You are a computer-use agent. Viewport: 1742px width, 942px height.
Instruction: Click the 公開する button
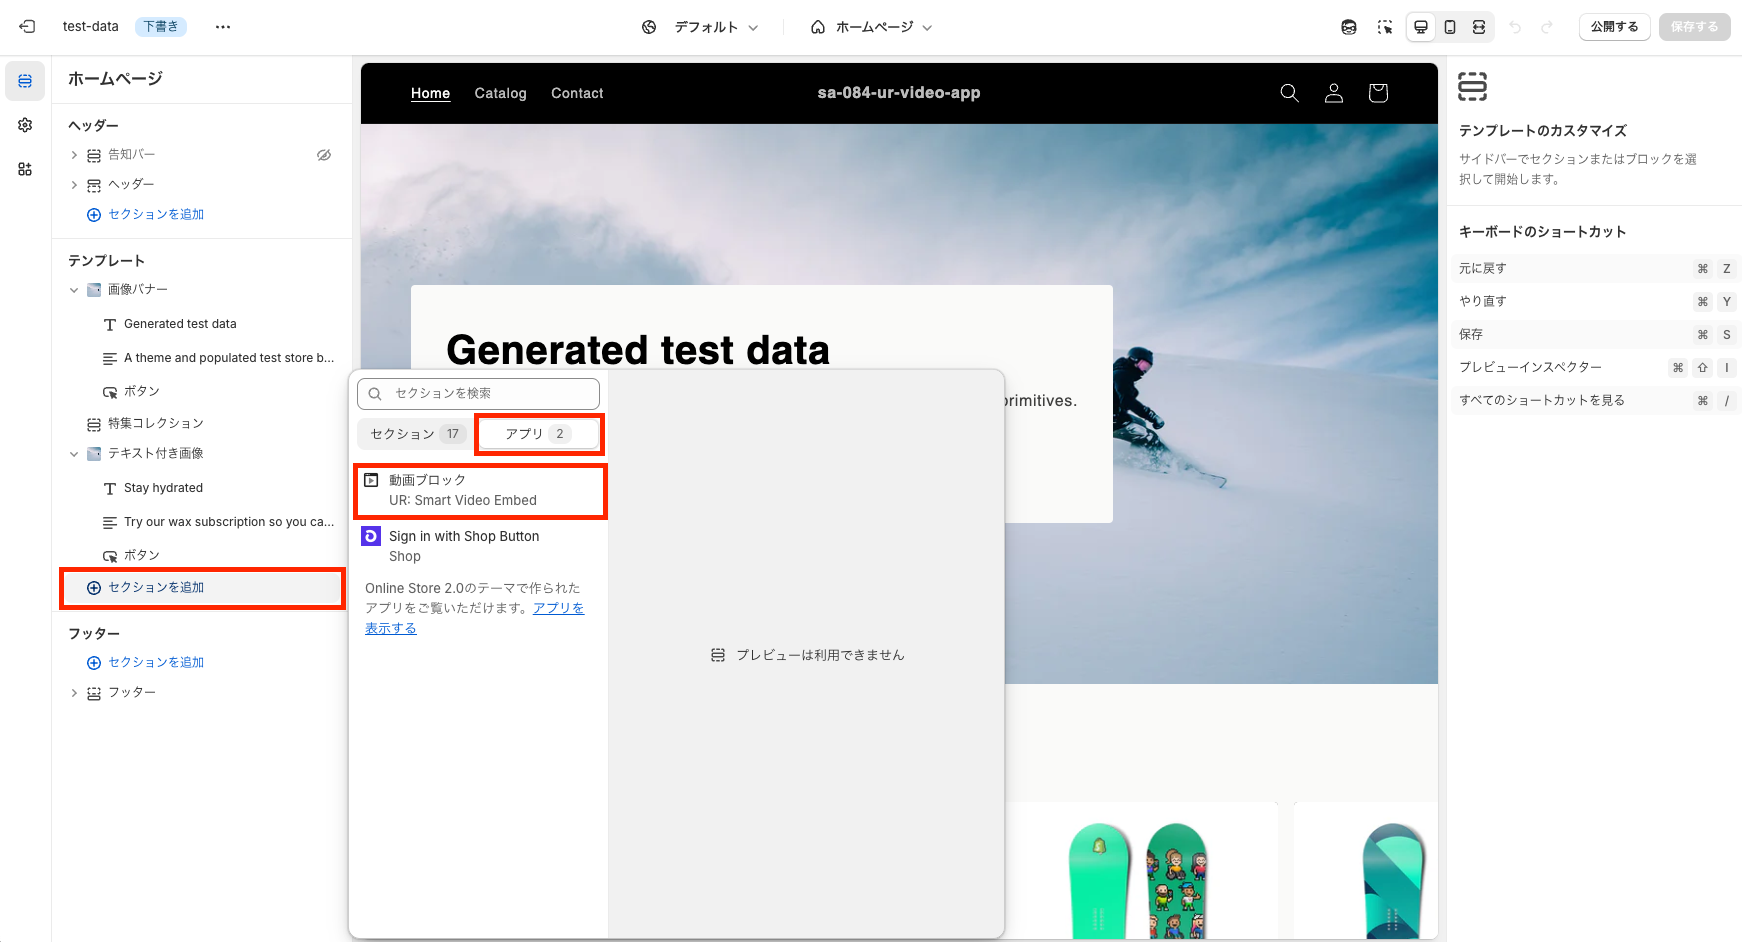1614,27
